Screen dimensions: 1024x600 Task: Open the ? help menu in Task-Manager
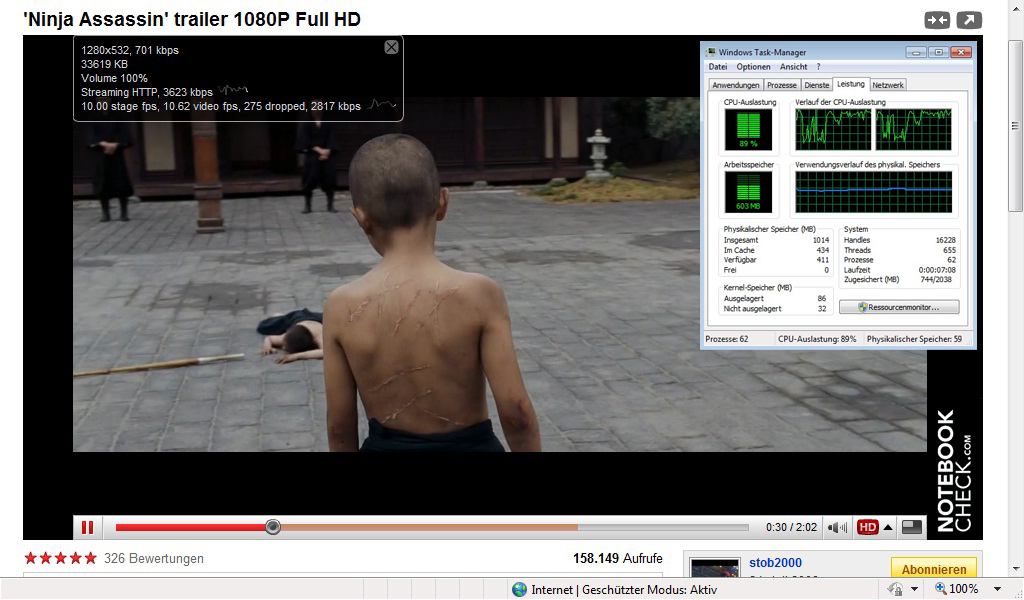(818, 67)
